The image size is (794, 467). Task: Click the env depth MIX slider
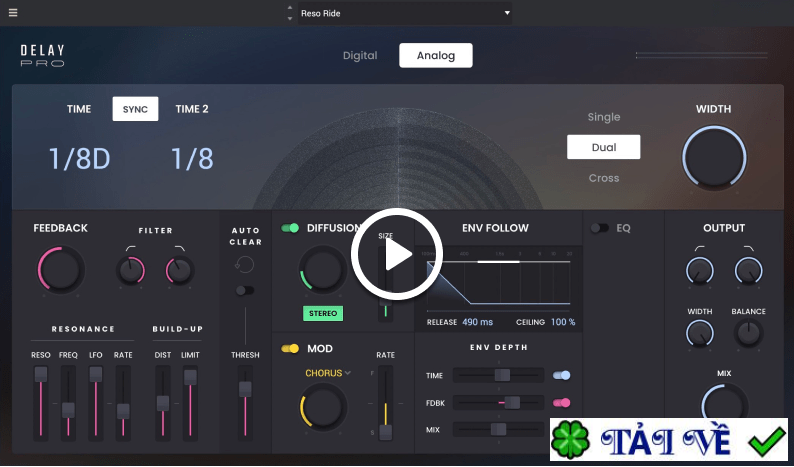click(498, 430)
